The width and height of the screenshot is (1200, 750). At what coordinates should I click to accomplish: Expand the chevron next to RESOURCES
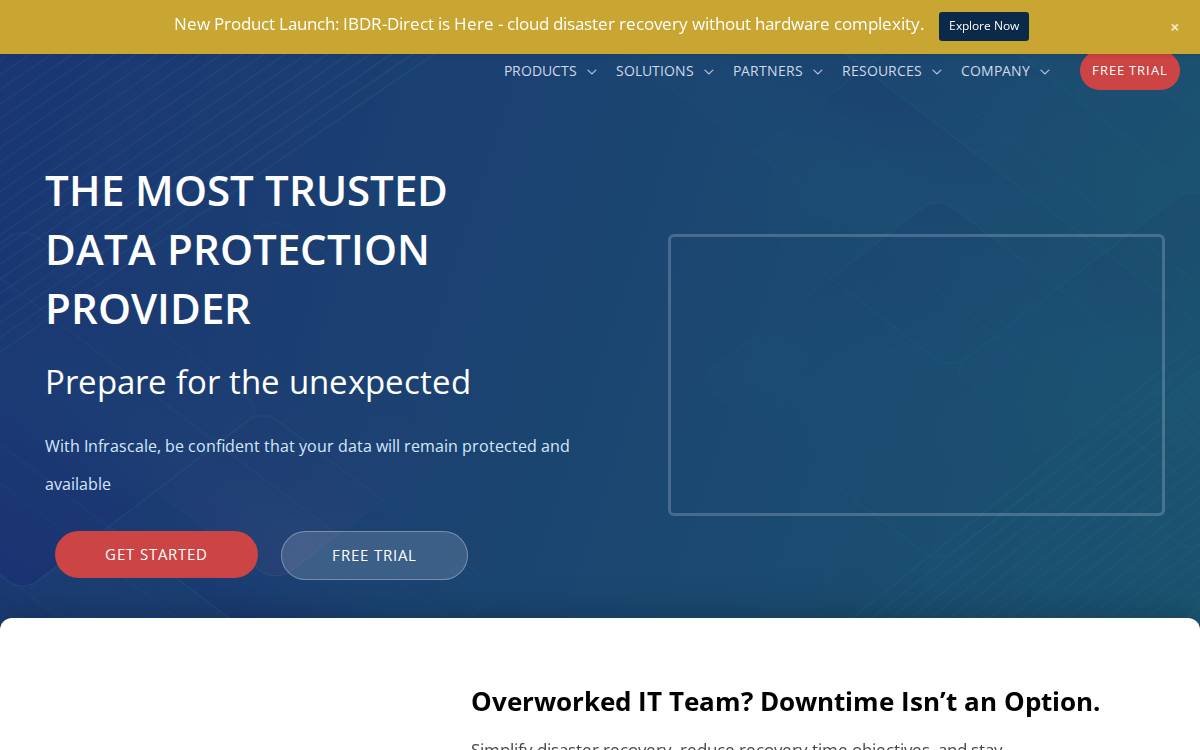point(936,72)
